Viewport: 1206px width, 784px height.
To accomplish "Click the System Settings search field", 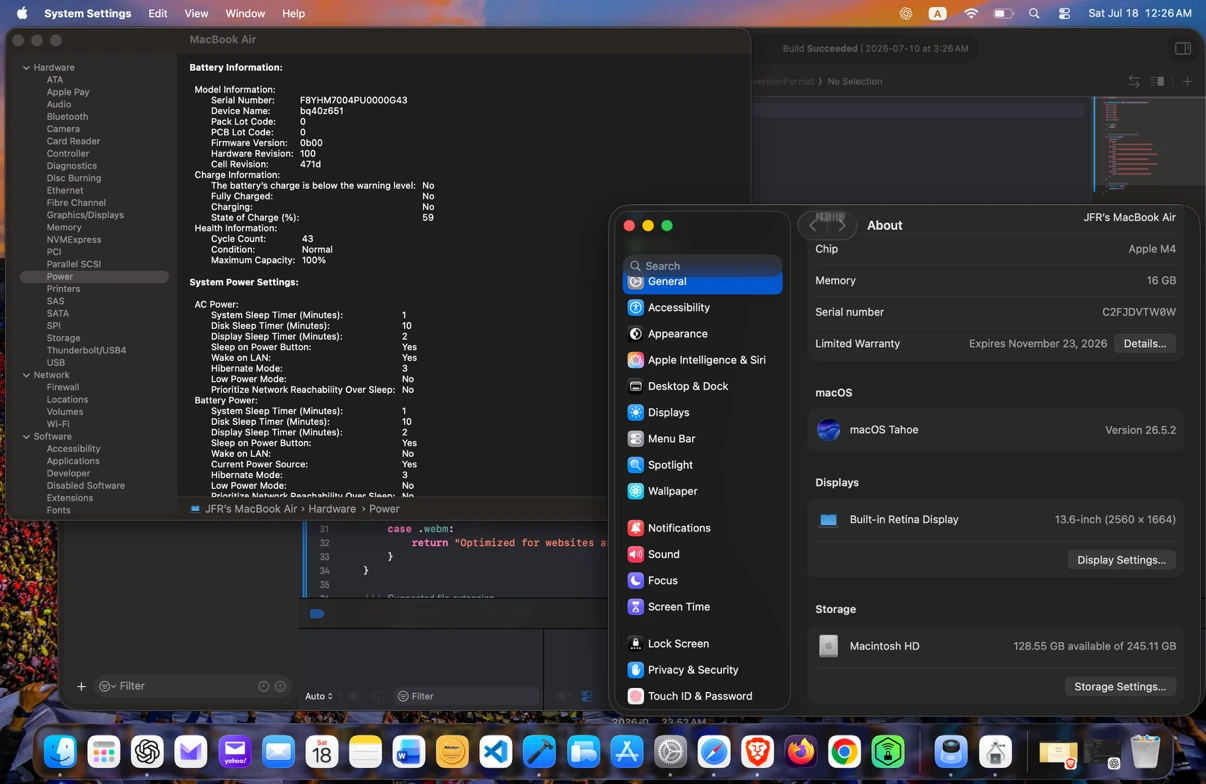I will coord(702,265).
